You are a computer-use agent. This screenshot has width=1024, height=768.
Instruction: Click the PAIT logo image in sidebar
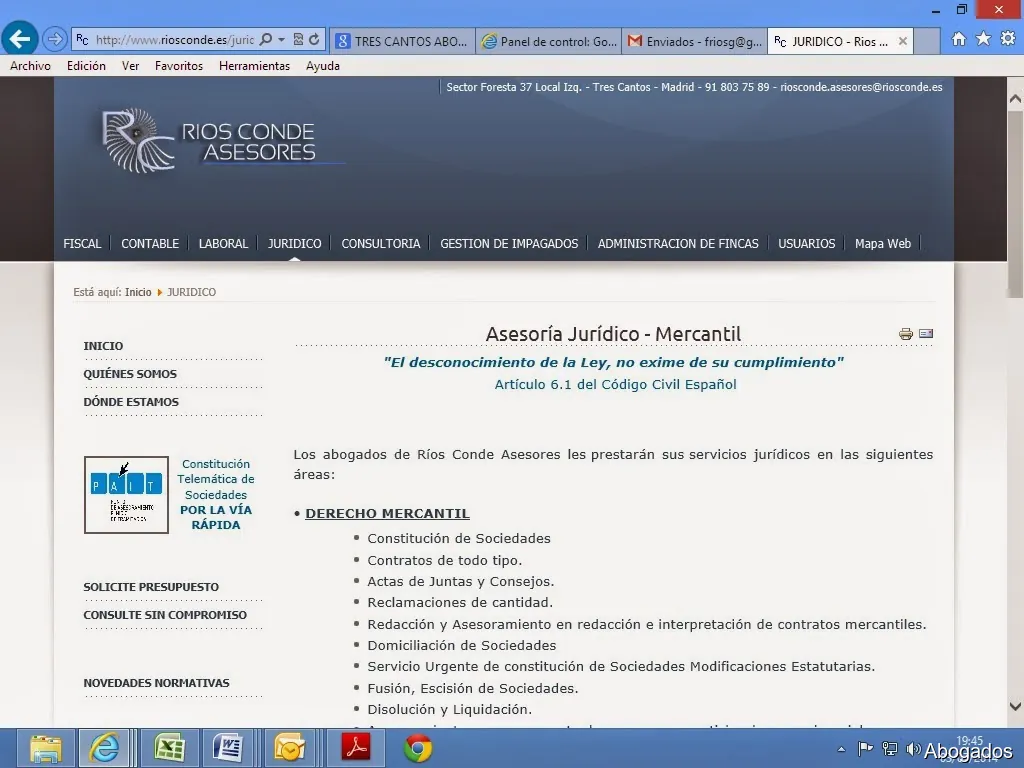point(126,495)
